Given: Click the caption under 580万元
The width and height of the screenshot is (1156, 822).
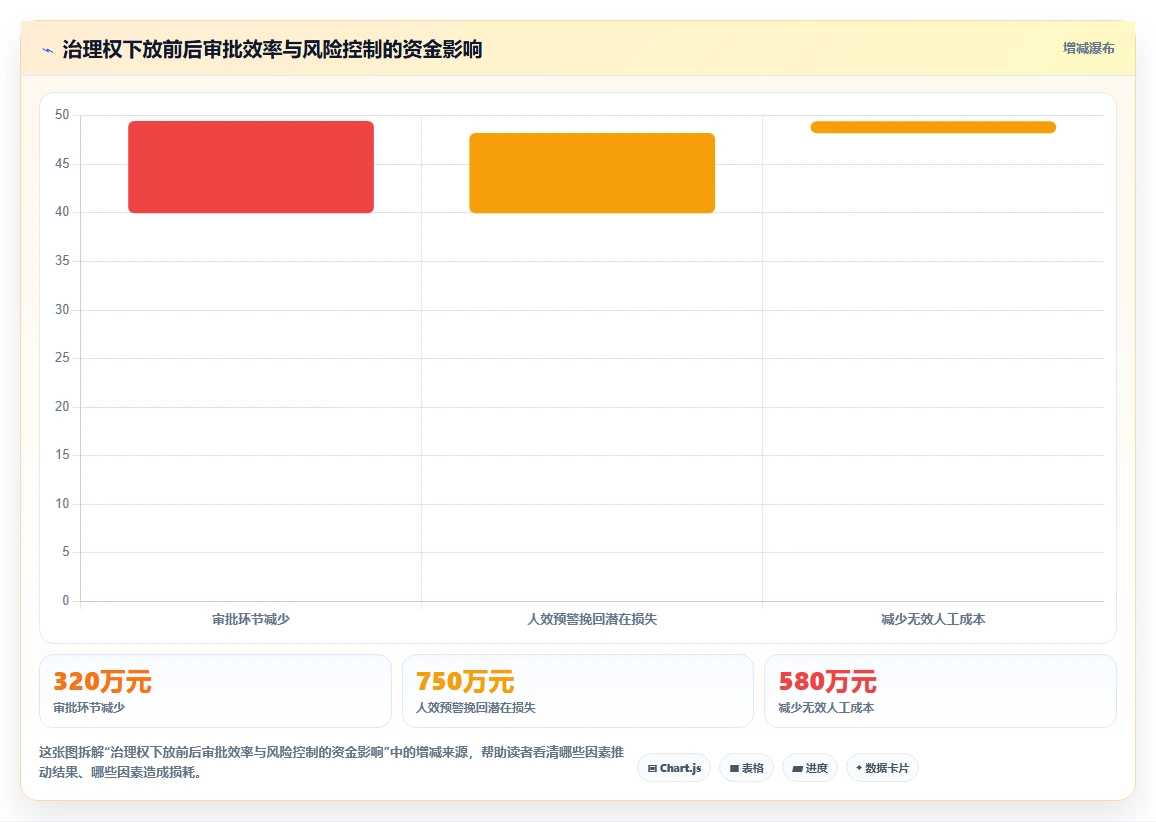Looking at the screenshot, I should (x=826, y=708).
